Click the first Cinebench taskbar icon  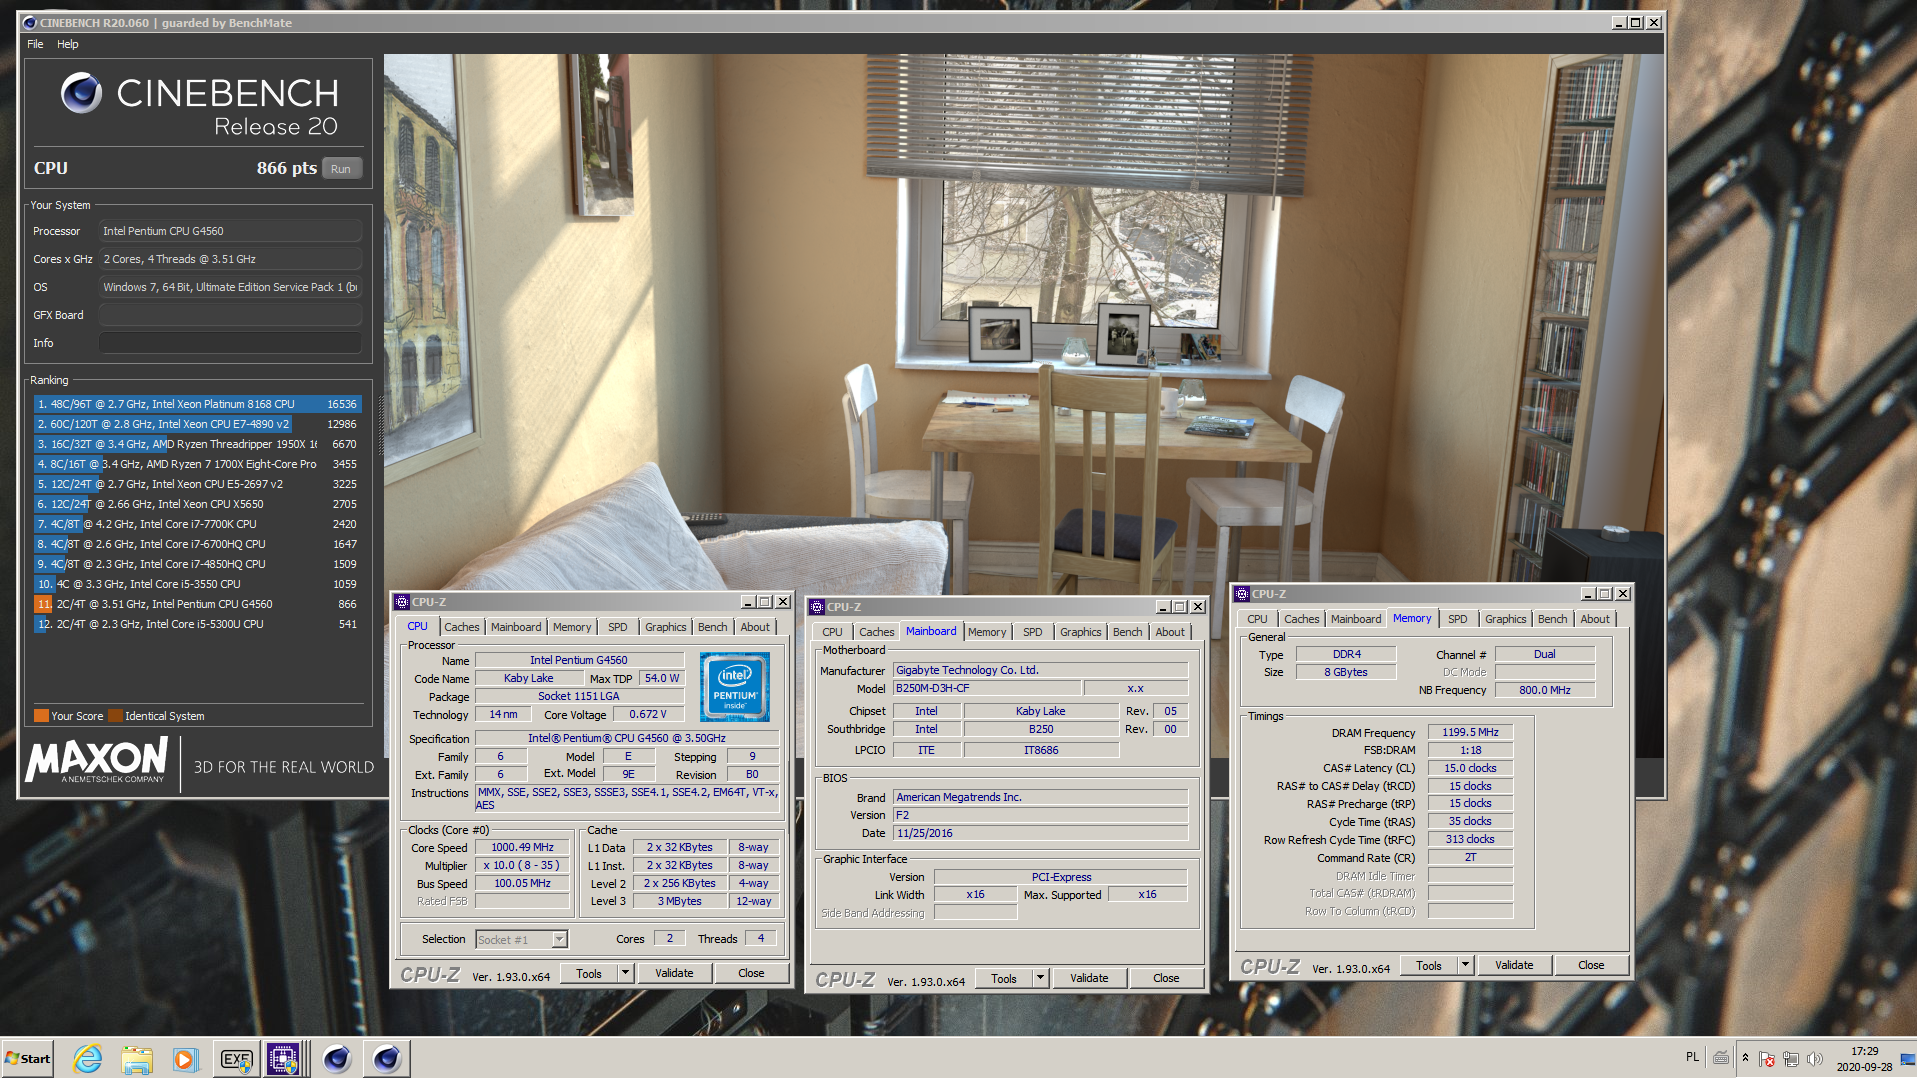(x=337, y=1058)
